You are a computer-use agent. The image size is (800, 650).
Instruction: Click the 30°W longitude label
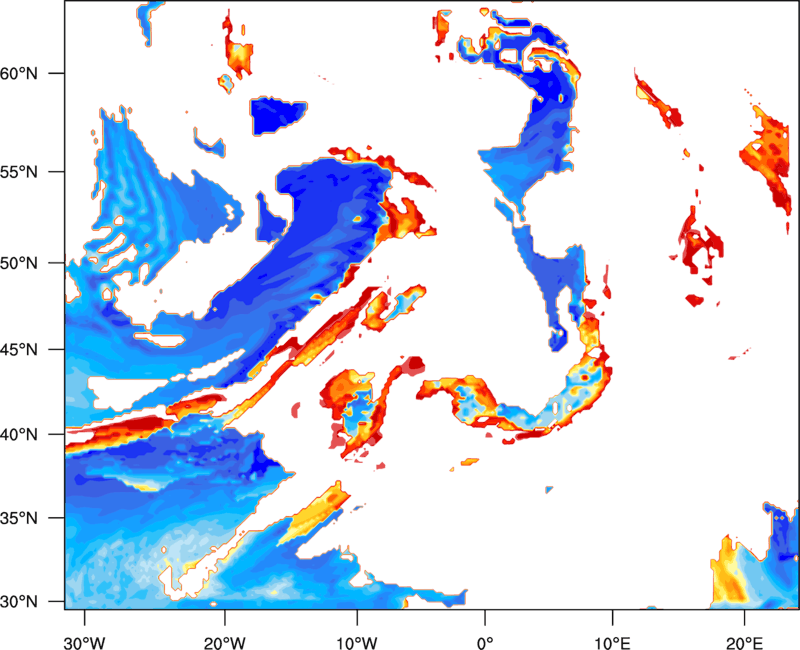point(85,643)
